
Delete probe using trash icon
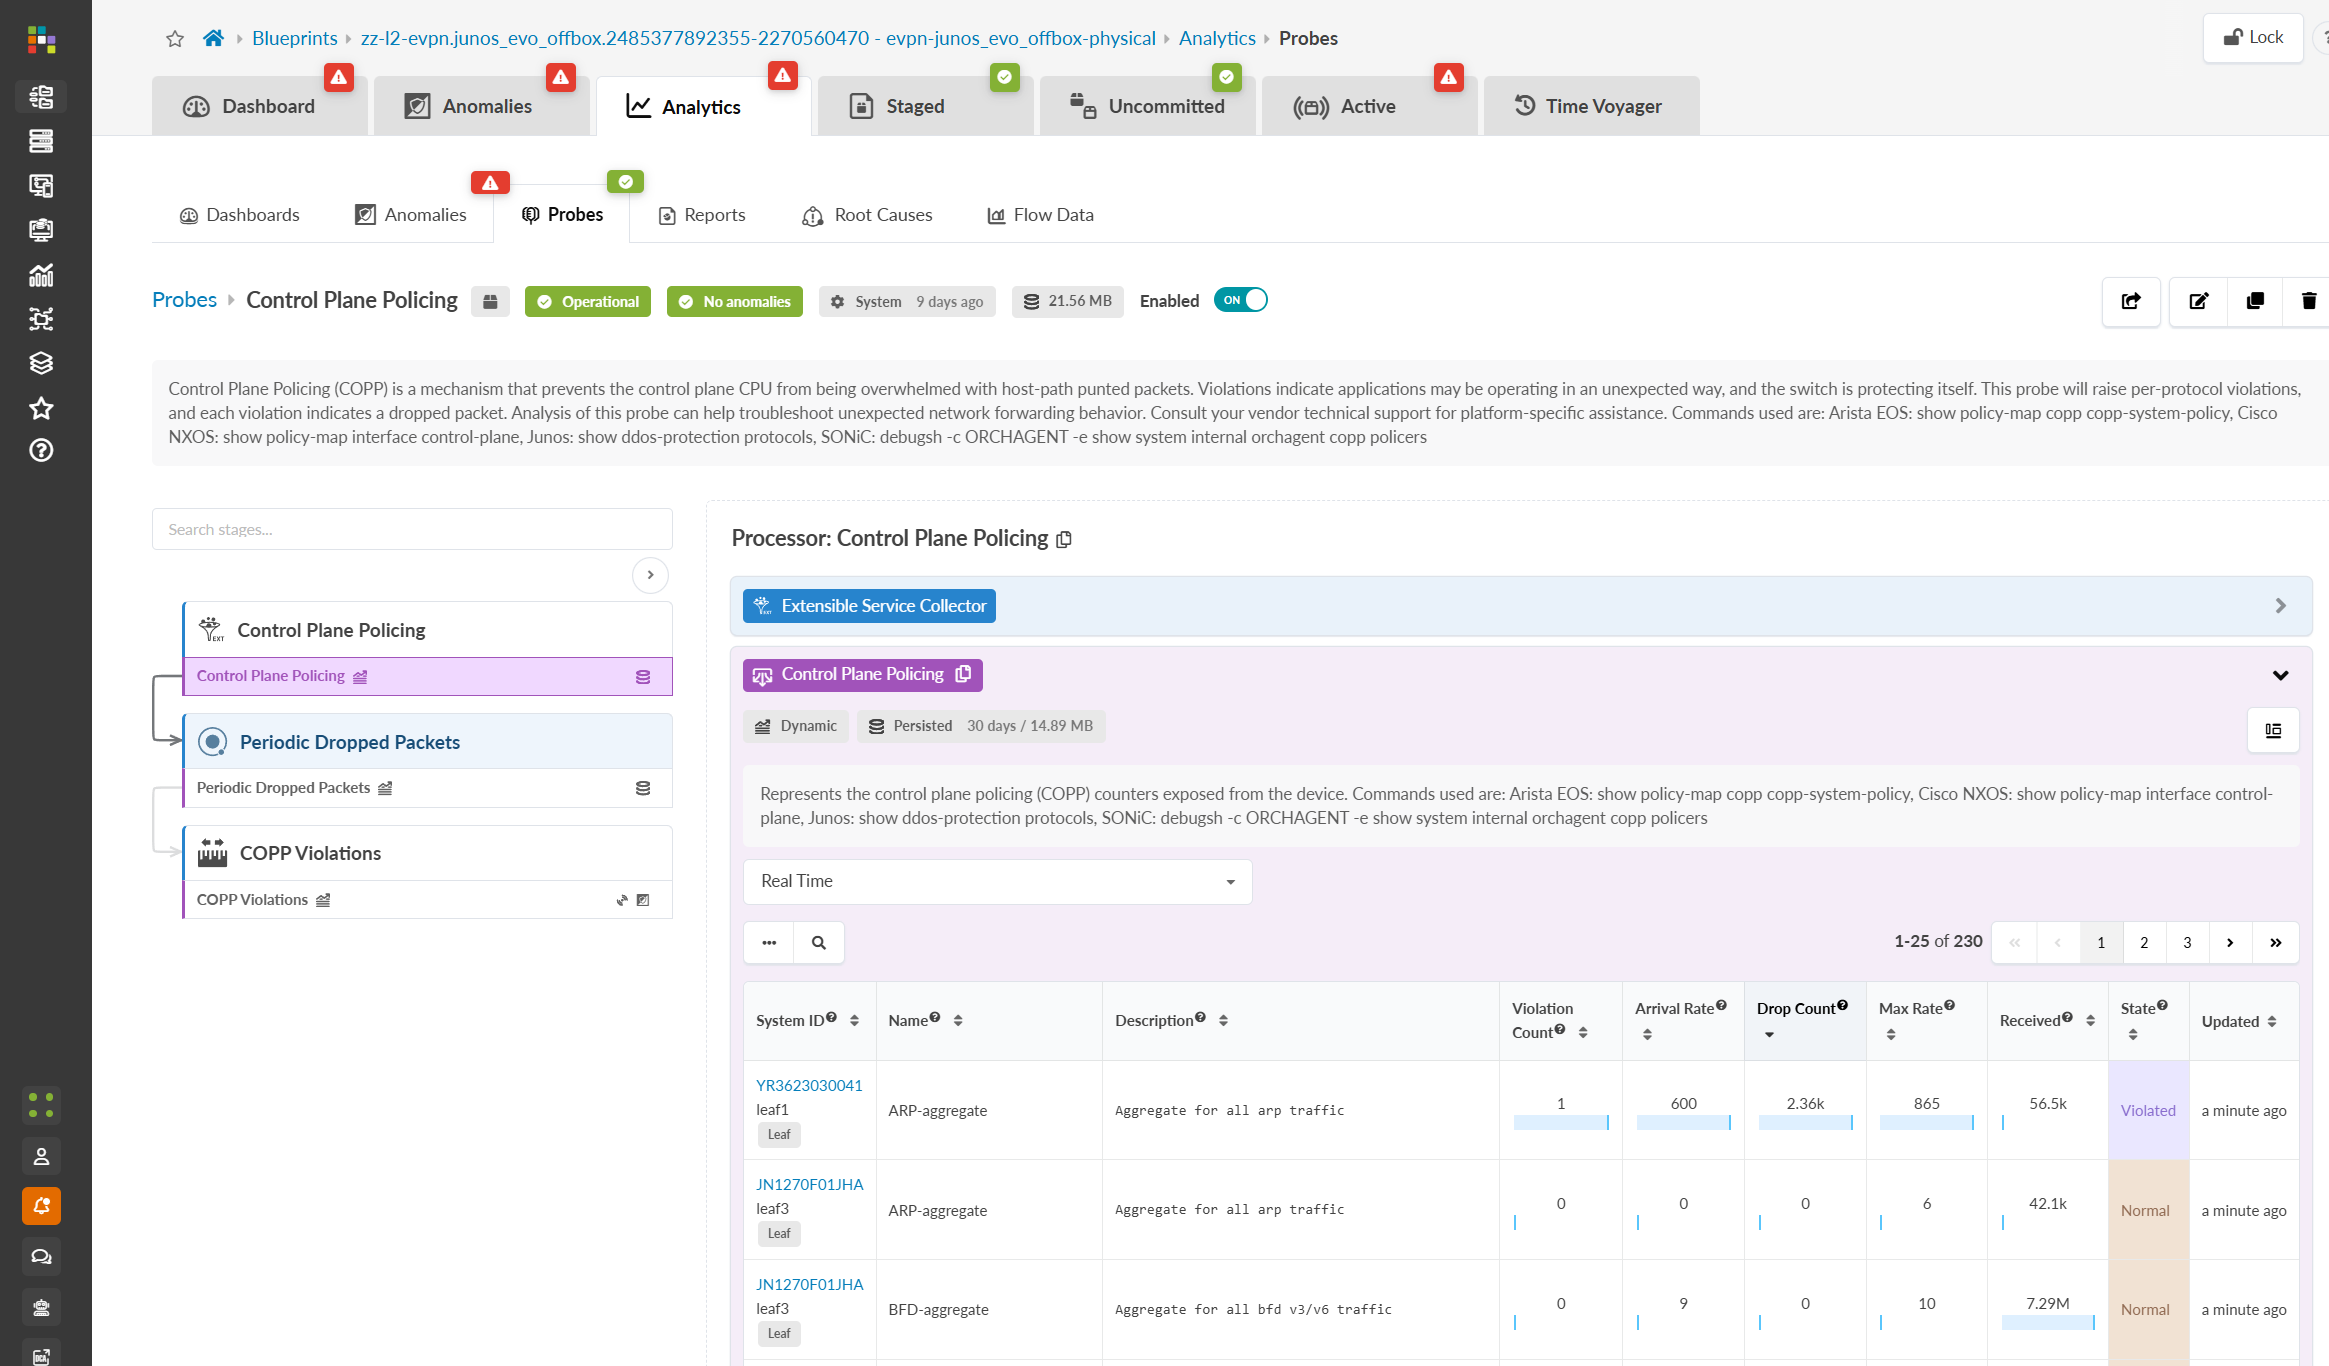(x=2308, y=301)
